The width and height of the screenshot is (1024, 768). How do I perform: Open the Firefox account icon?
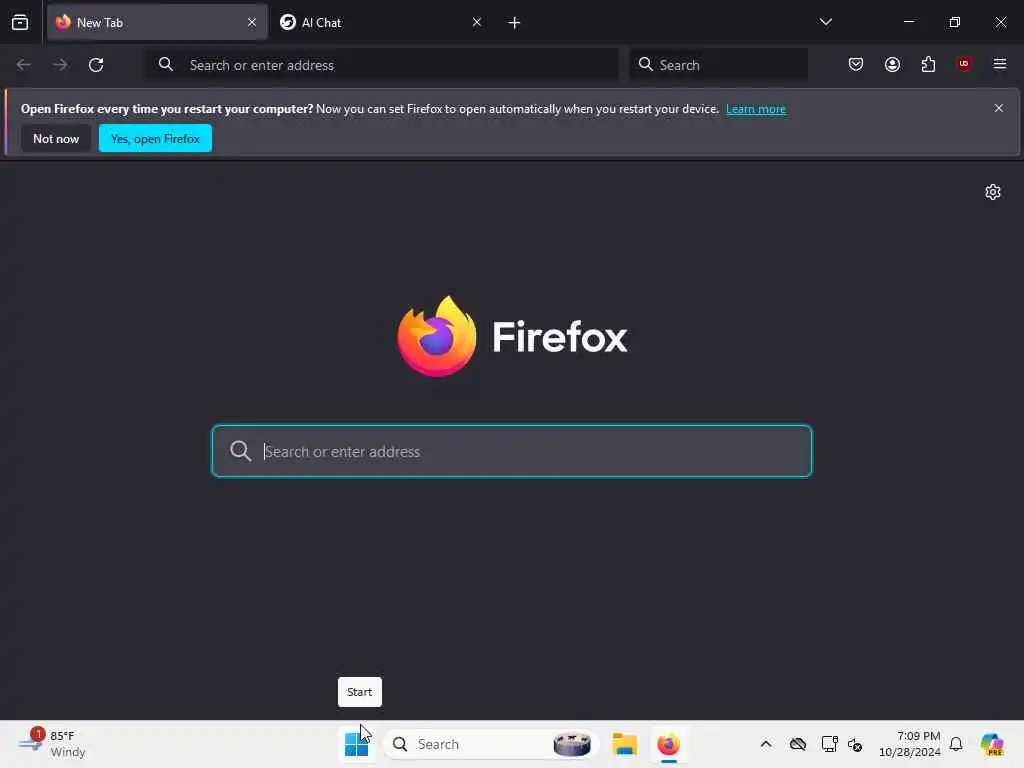point(892,64)
